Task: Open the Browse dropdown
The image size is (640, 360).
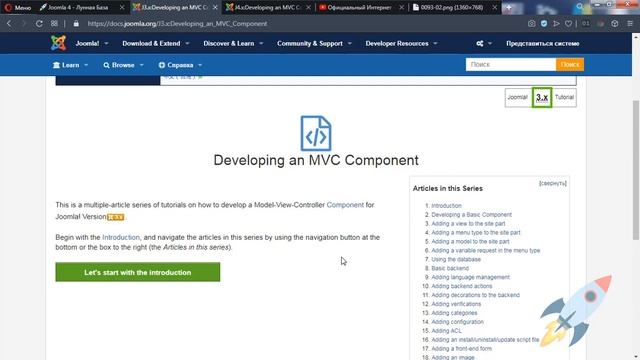Action: click(123, 65)
